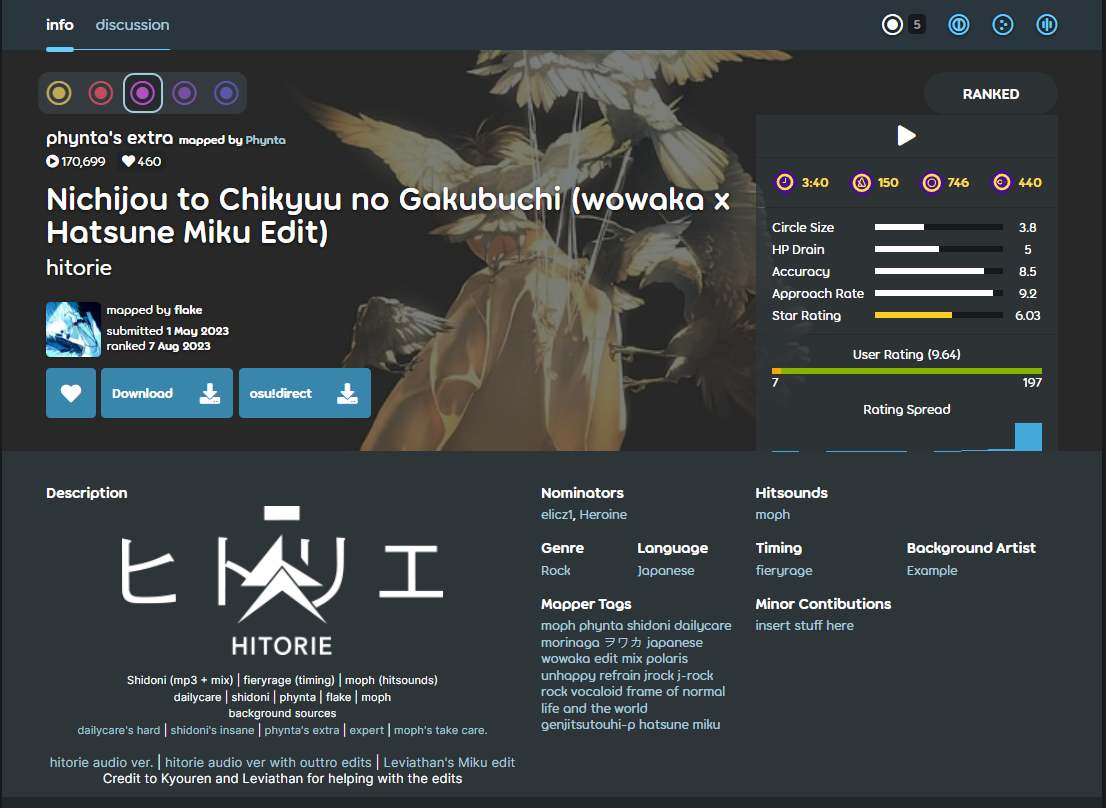Open nominator elicz1's profile
This screenshot has width=1106, height=808.
click(x=557, y=515)
